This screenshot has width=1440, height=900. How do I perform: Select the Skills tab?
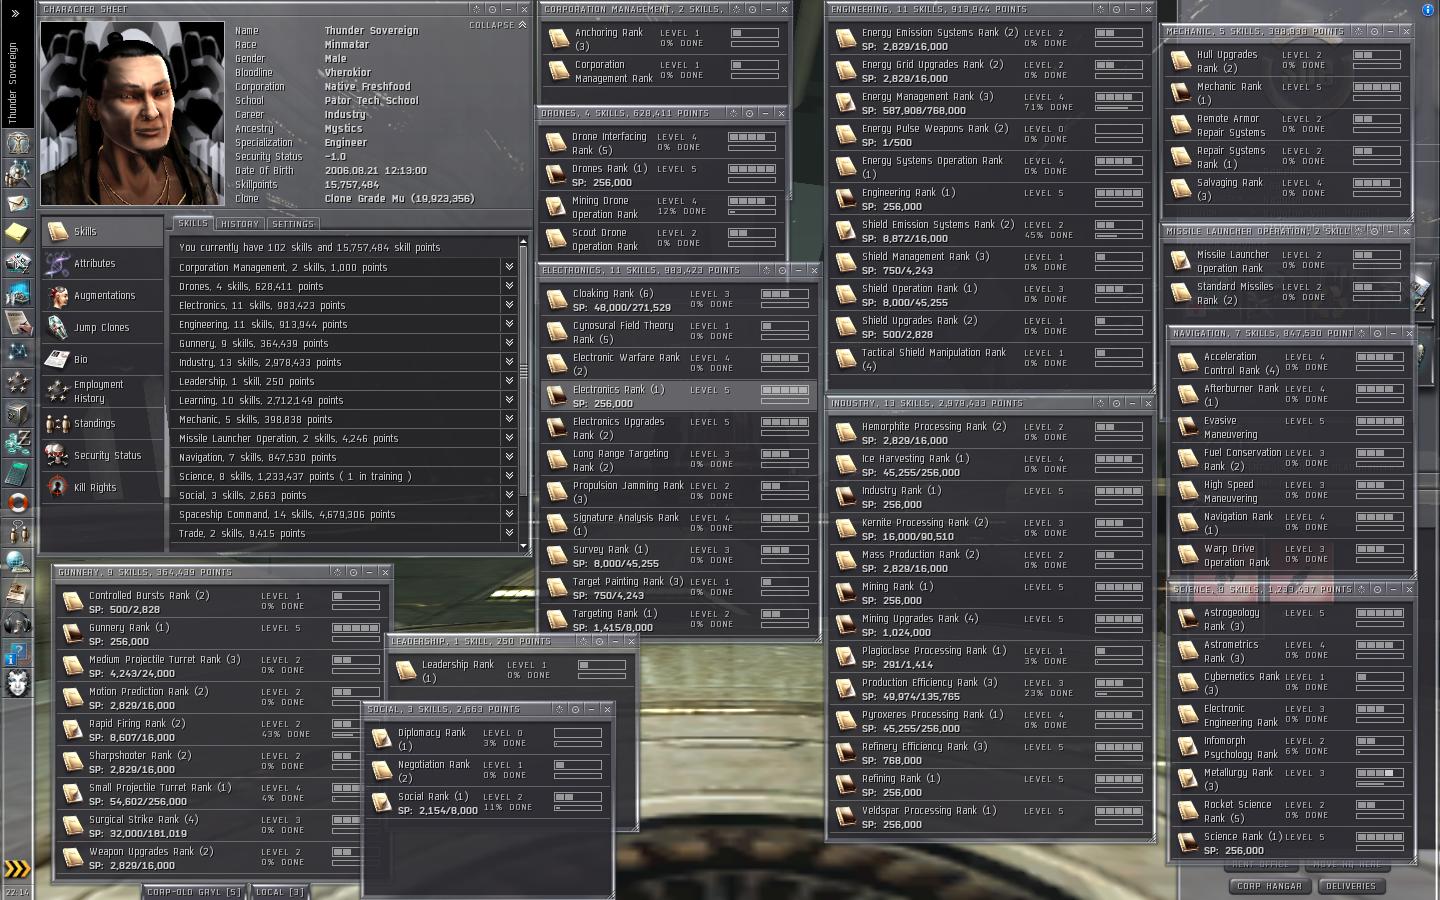tap(193, 223)
